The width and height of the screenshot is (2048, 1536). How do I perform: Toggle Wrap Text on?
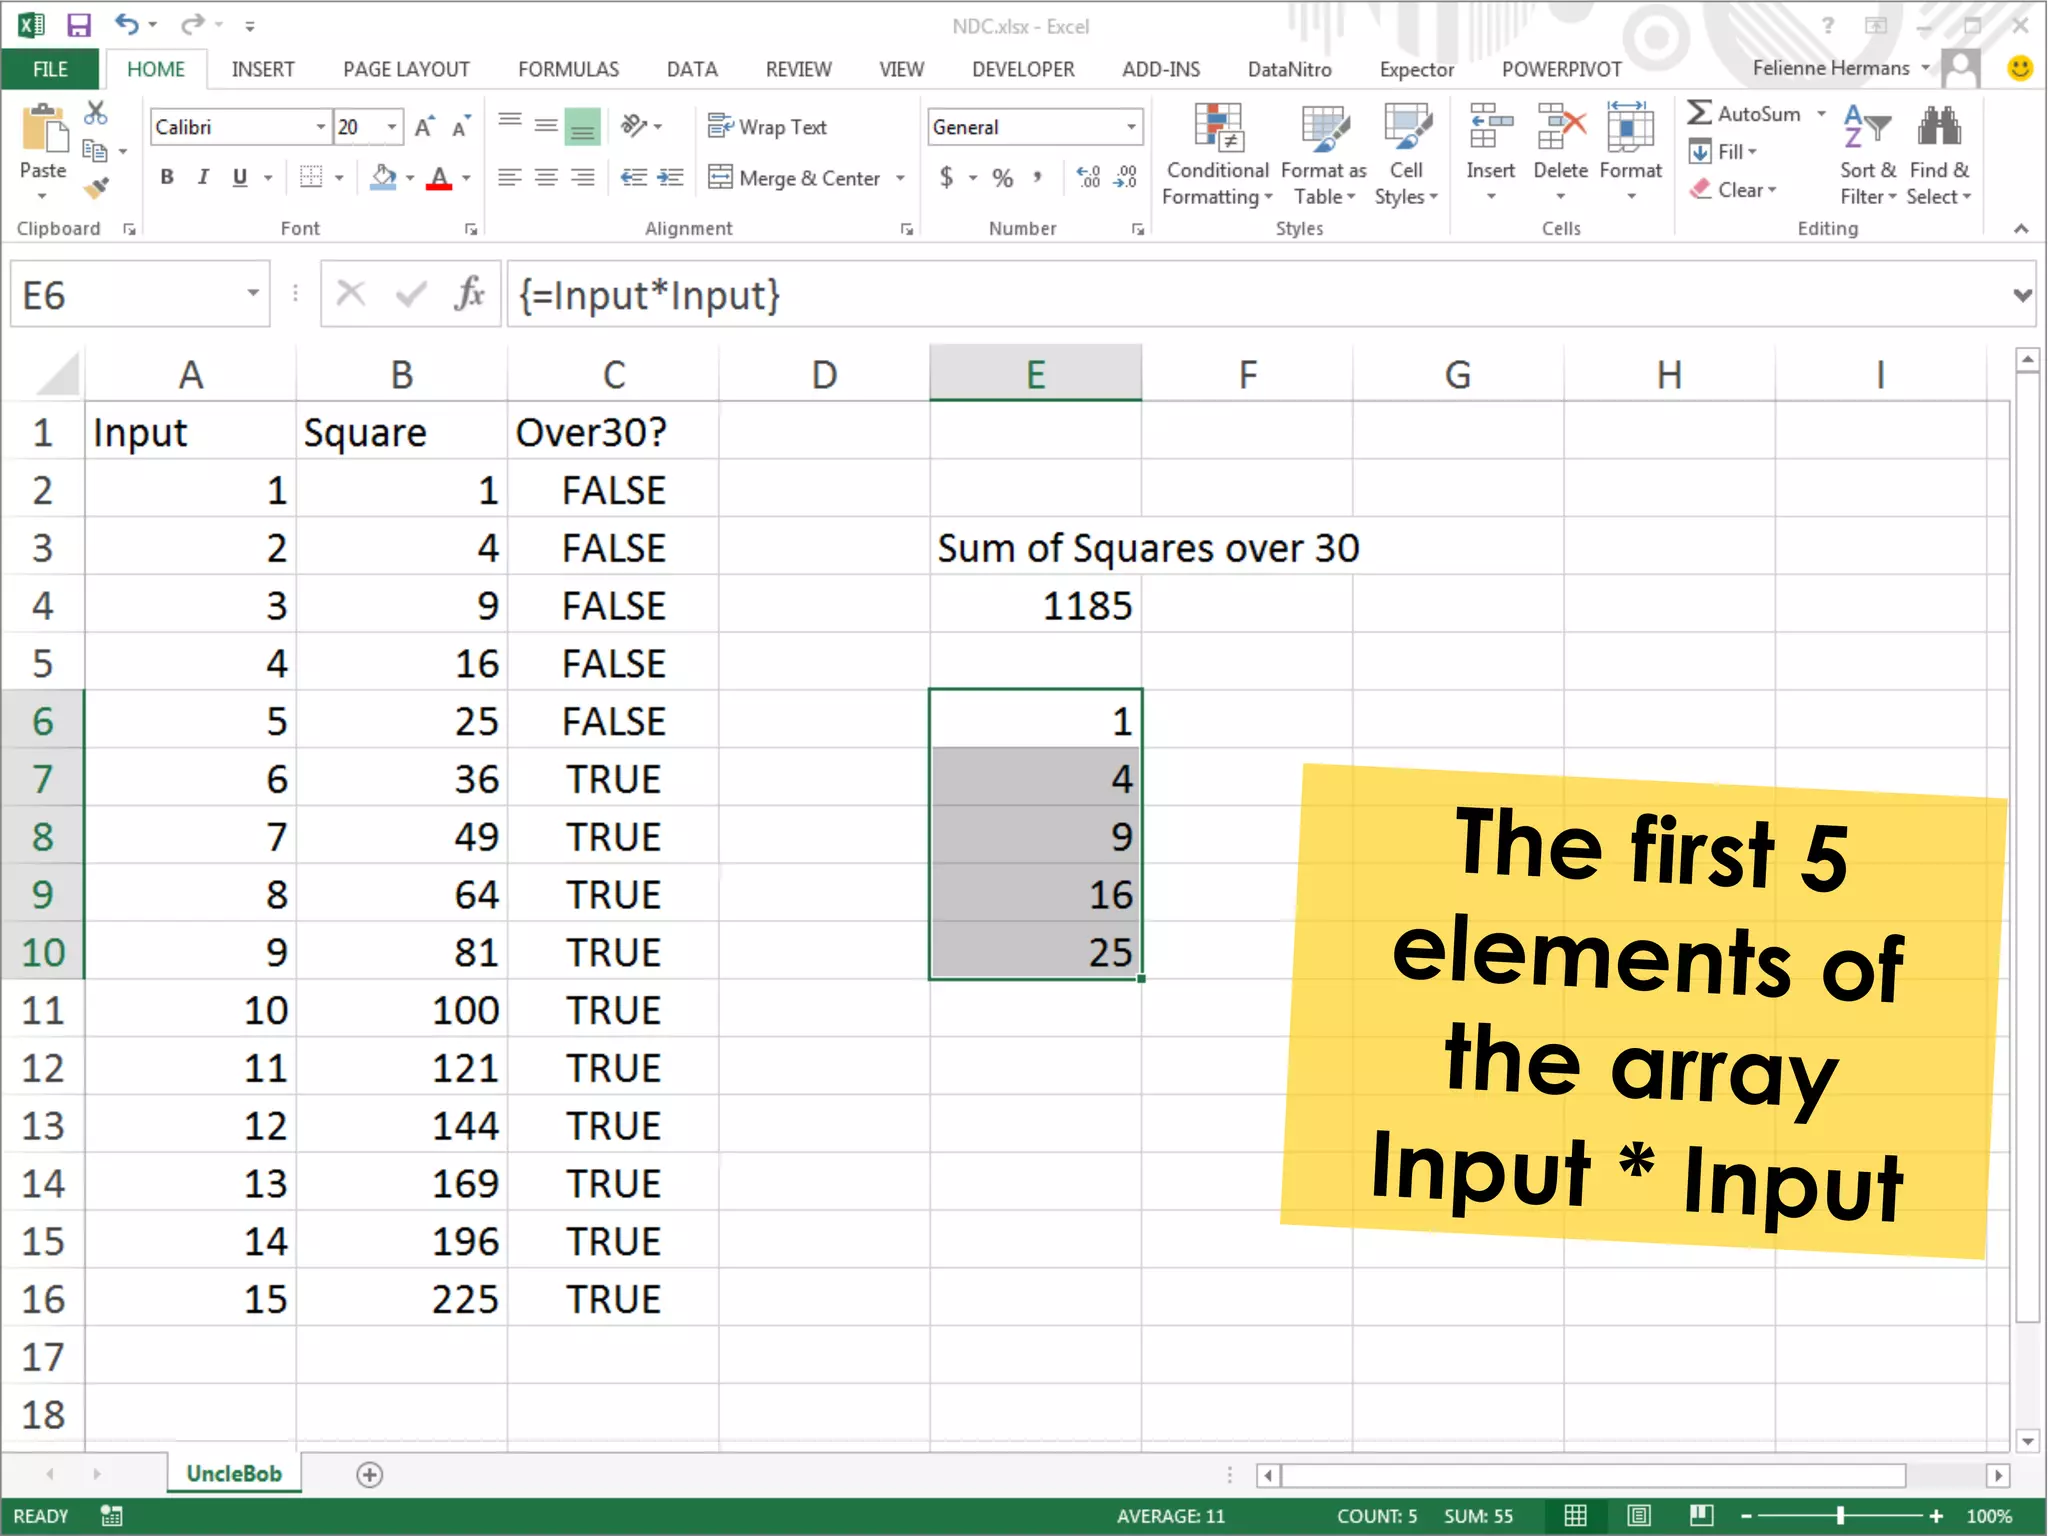(x=767, y=127)
